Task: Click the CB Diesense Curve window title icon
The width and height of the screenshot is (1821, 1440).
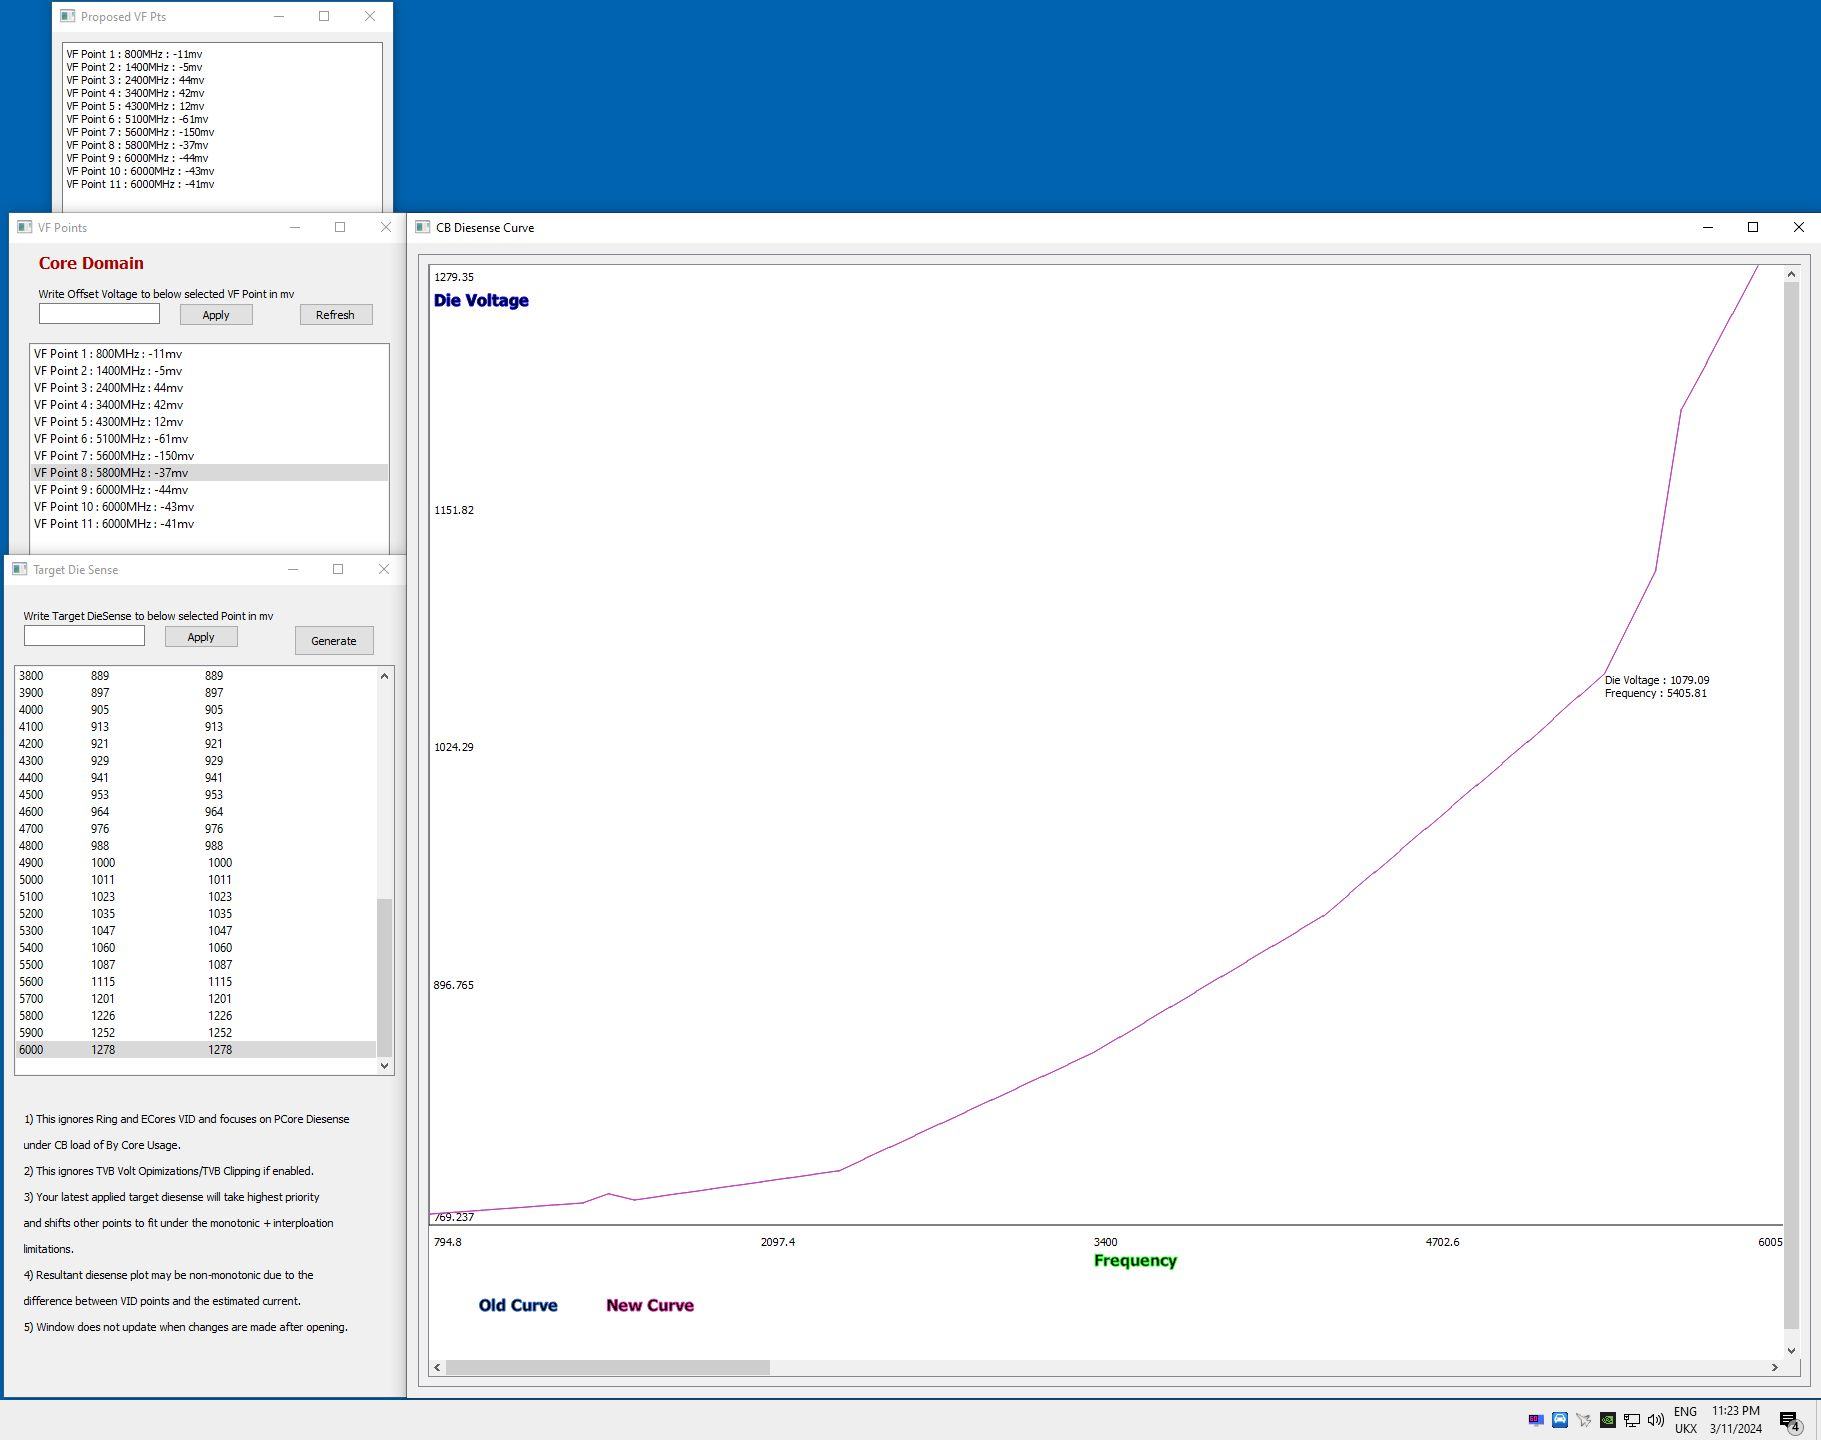Action: [423, 227]
